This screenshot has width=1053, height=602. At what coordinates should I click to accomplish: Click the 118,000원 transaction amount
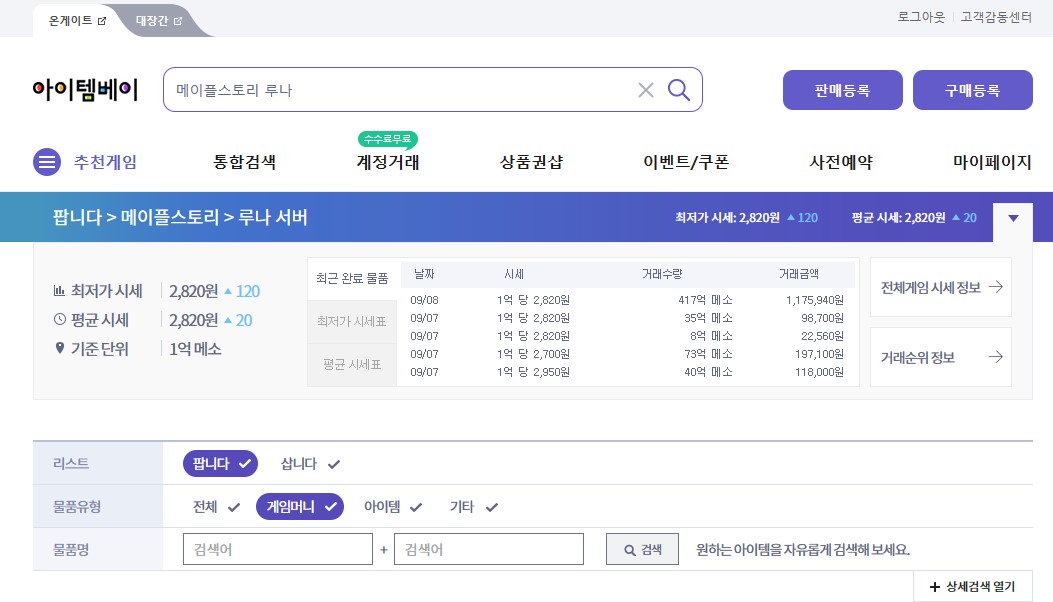(819, 372)
